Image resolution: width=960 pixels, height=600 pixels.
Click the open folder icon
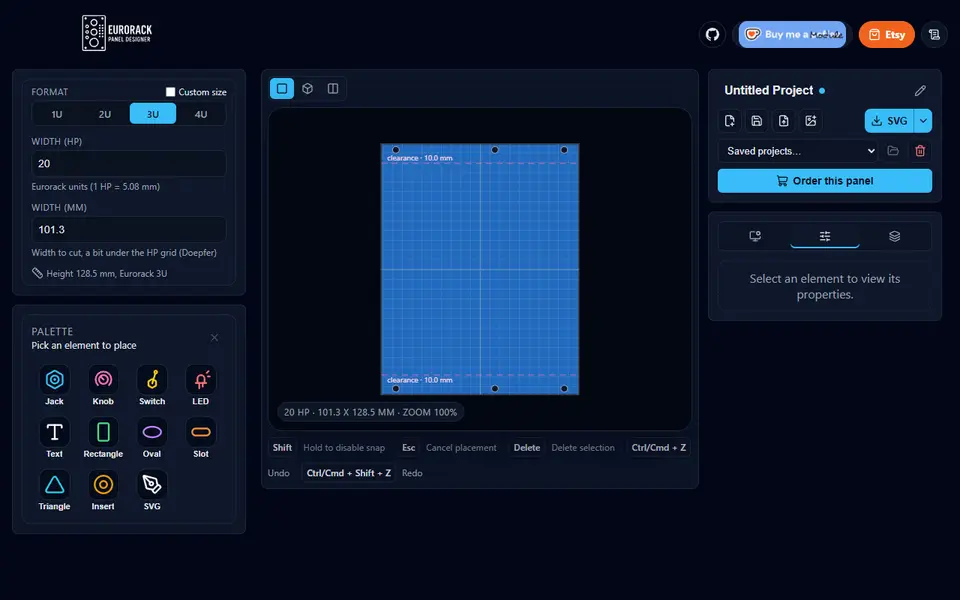tap(893, 151)
